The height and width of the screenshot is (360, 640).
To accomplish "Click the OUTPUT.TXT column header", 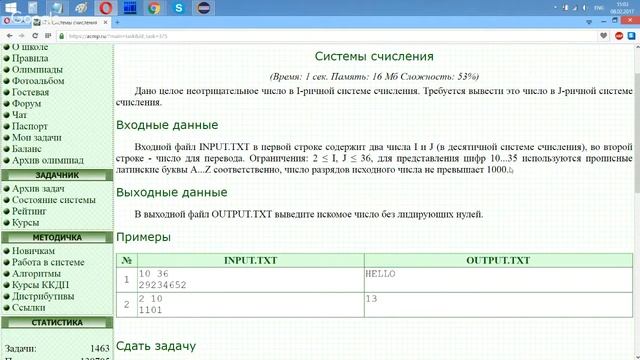I will (498, 260).
